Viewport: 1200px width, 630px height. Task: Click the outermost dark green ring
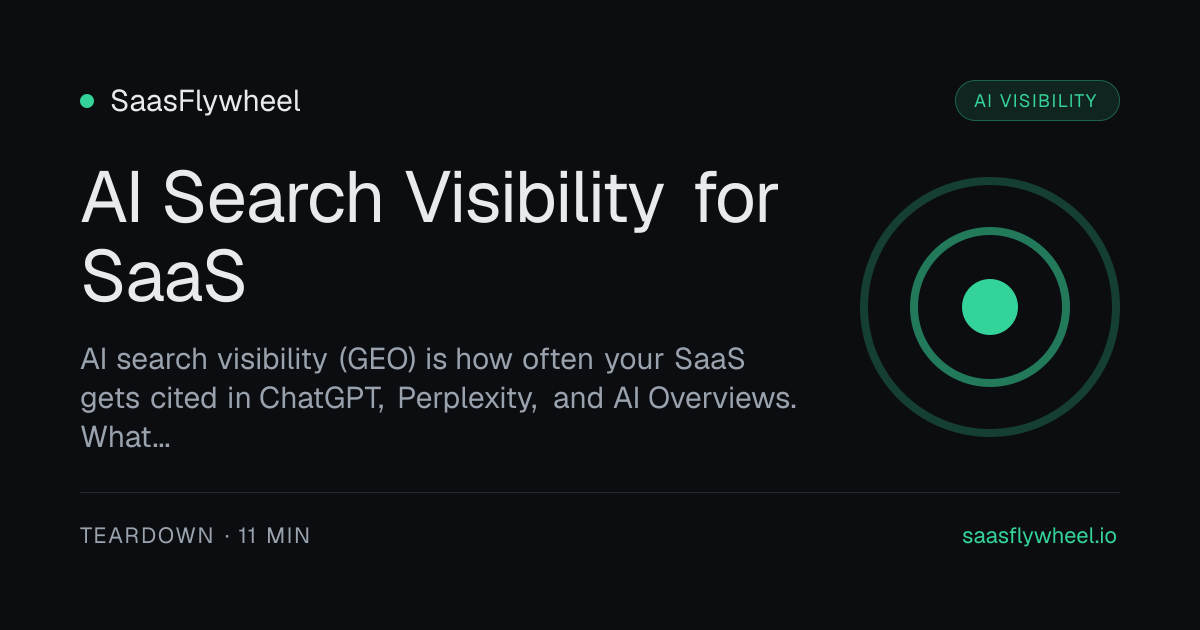click(x=990, y=181)
